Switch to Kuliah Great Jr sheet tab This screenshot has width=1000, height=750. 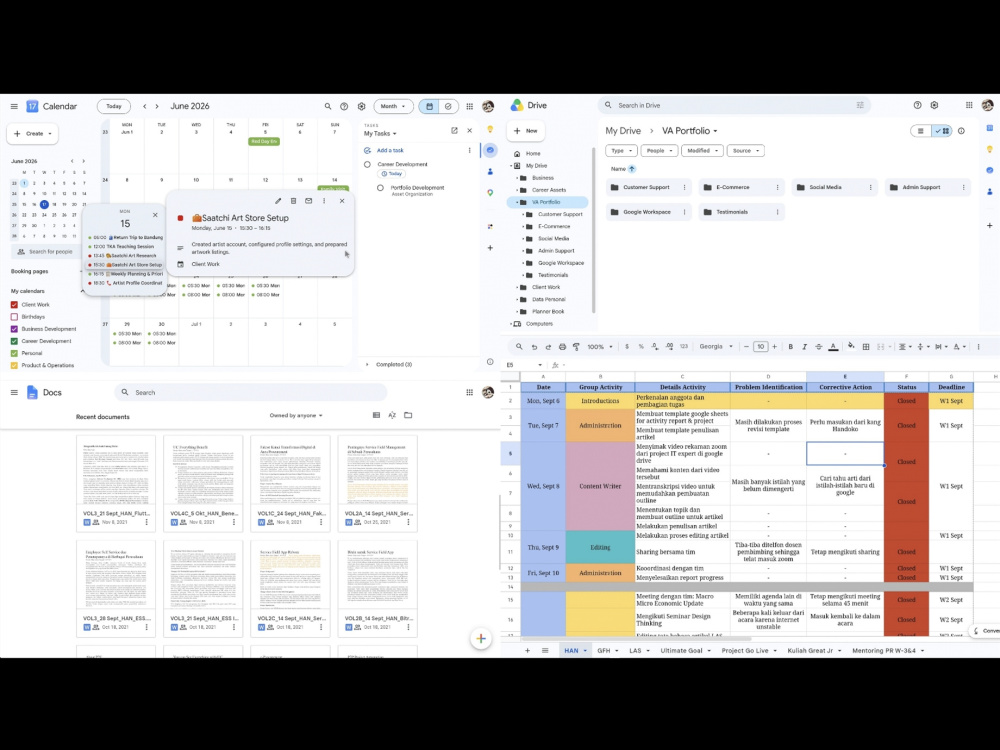coord(814,651)
